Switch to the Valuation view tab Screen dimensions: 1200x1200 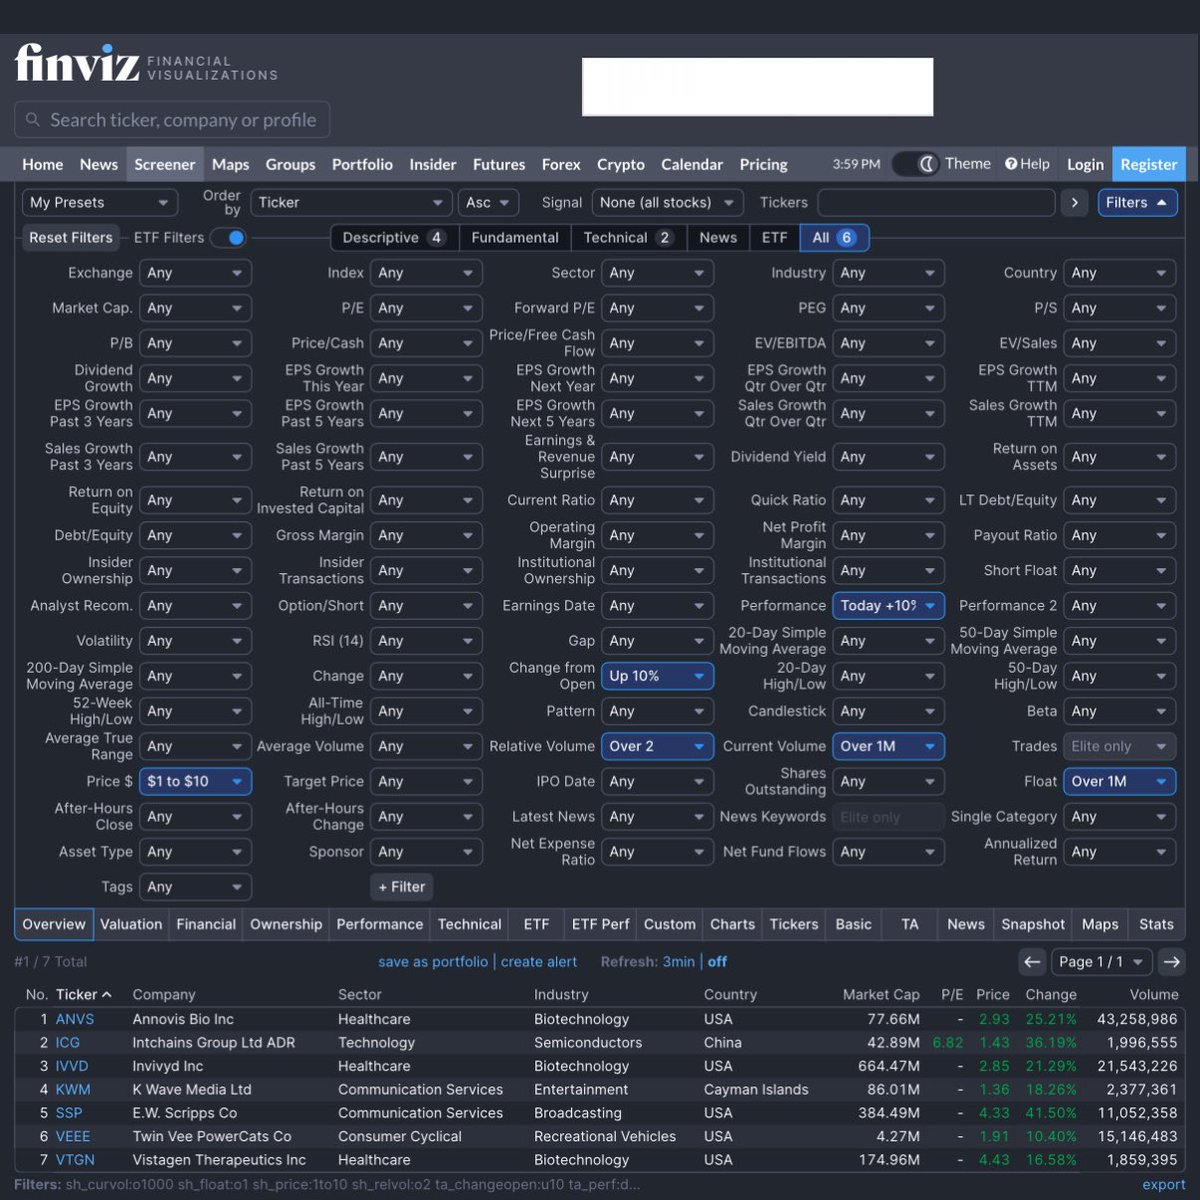(x=131, y=924)
